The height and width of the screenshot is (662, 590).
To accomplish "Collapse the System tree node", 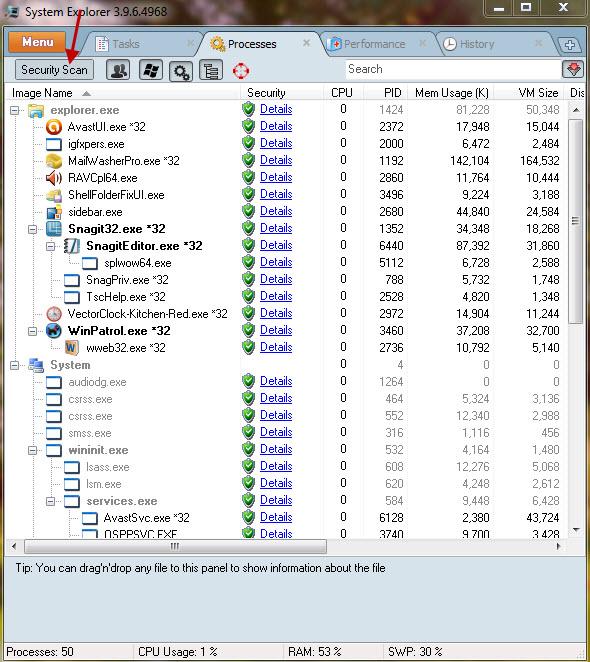I will coord(15,365).
